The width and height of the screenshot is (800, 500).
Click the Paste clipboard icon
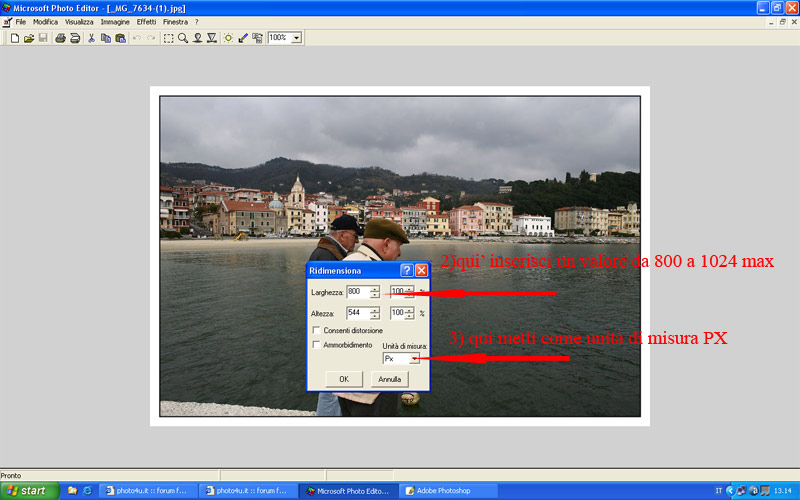click(x=120, y=38)
